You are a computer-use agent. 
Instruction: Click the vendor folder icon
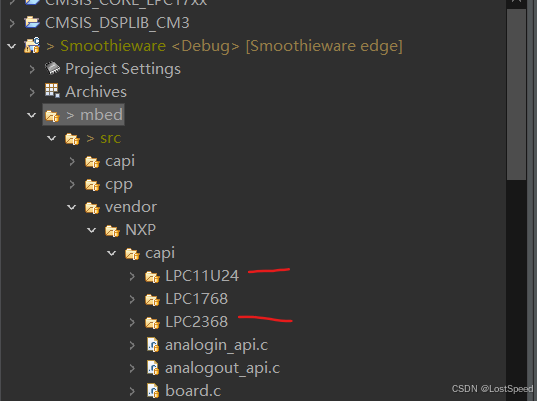coord(92,208)
